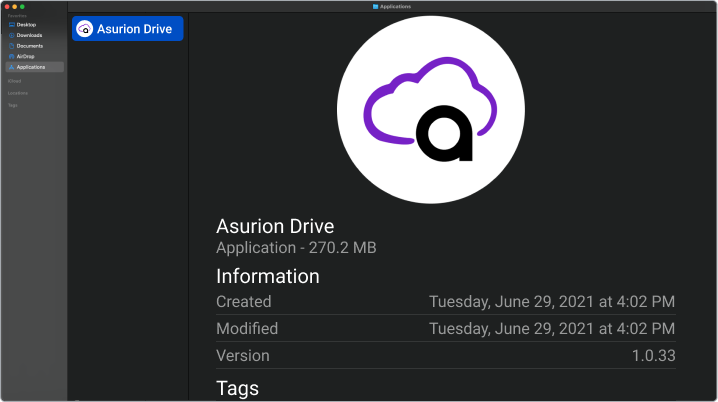Click the Asurion Drive name in preview pane
Viewport: 718px width, 402px height.
click(x=275, y=226)
